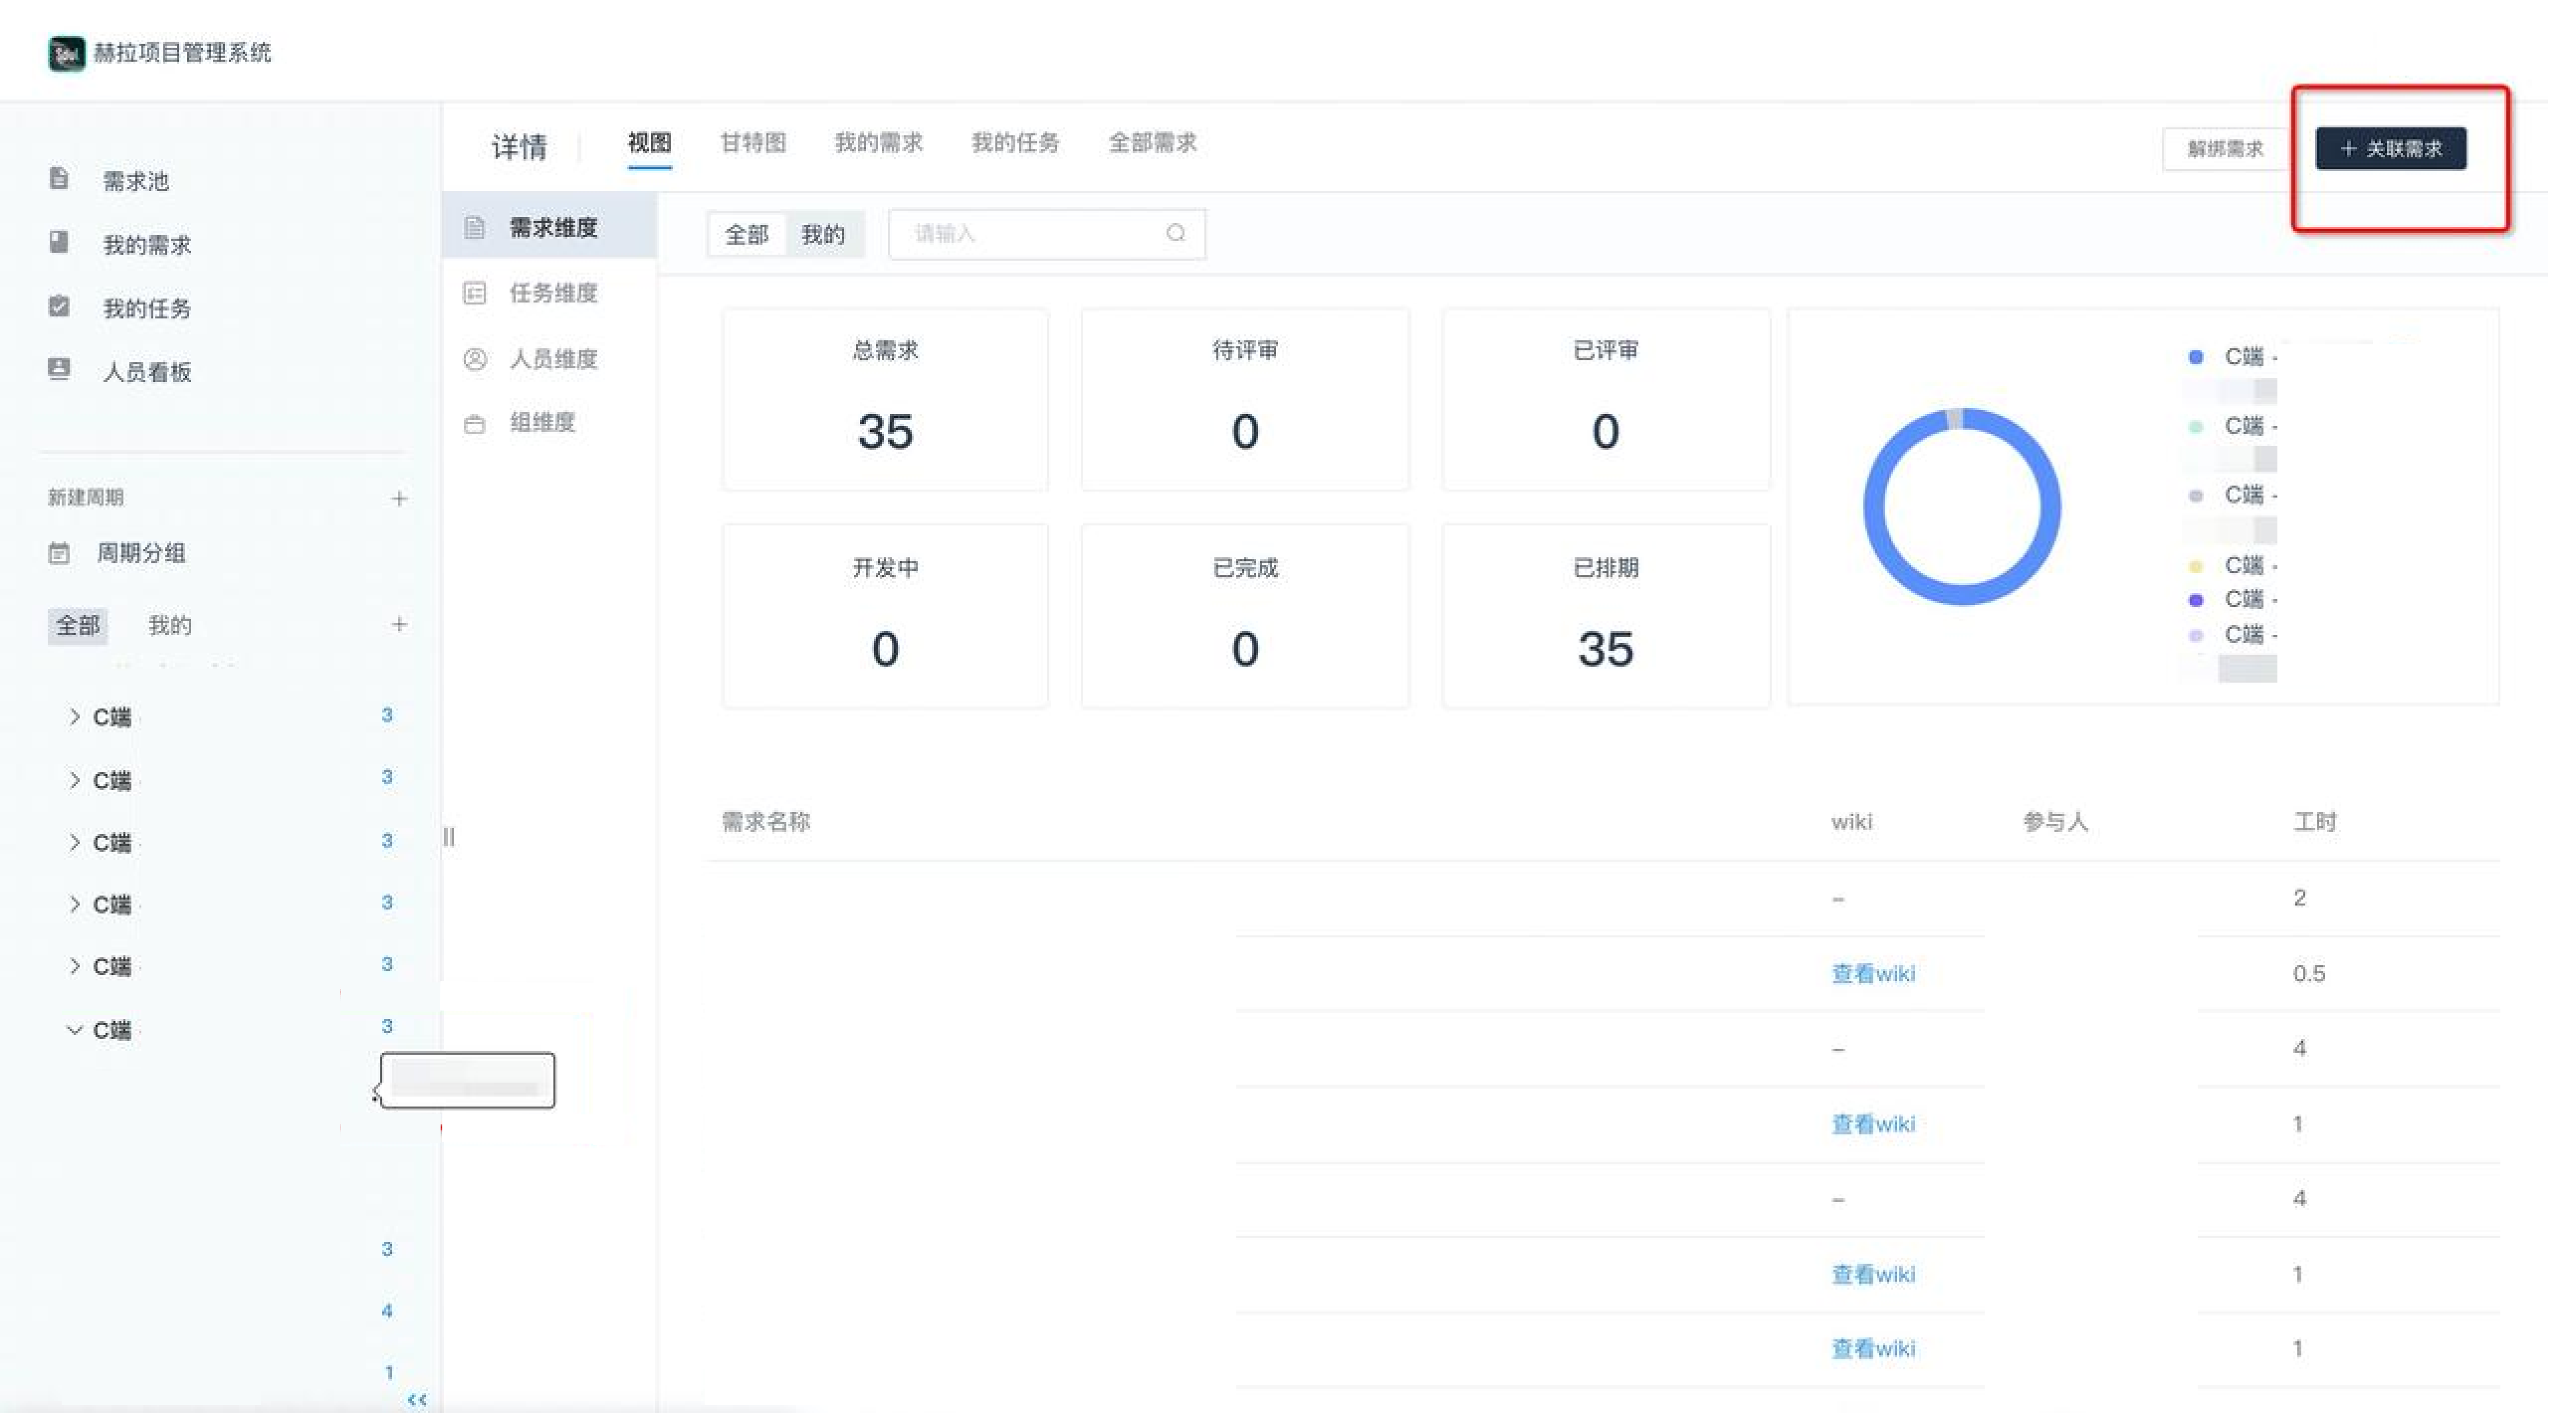This screenshot has height=1413, width=2576.
Task: Toggle the first C端 legend entry on chart
Action: click(2240, 355)
